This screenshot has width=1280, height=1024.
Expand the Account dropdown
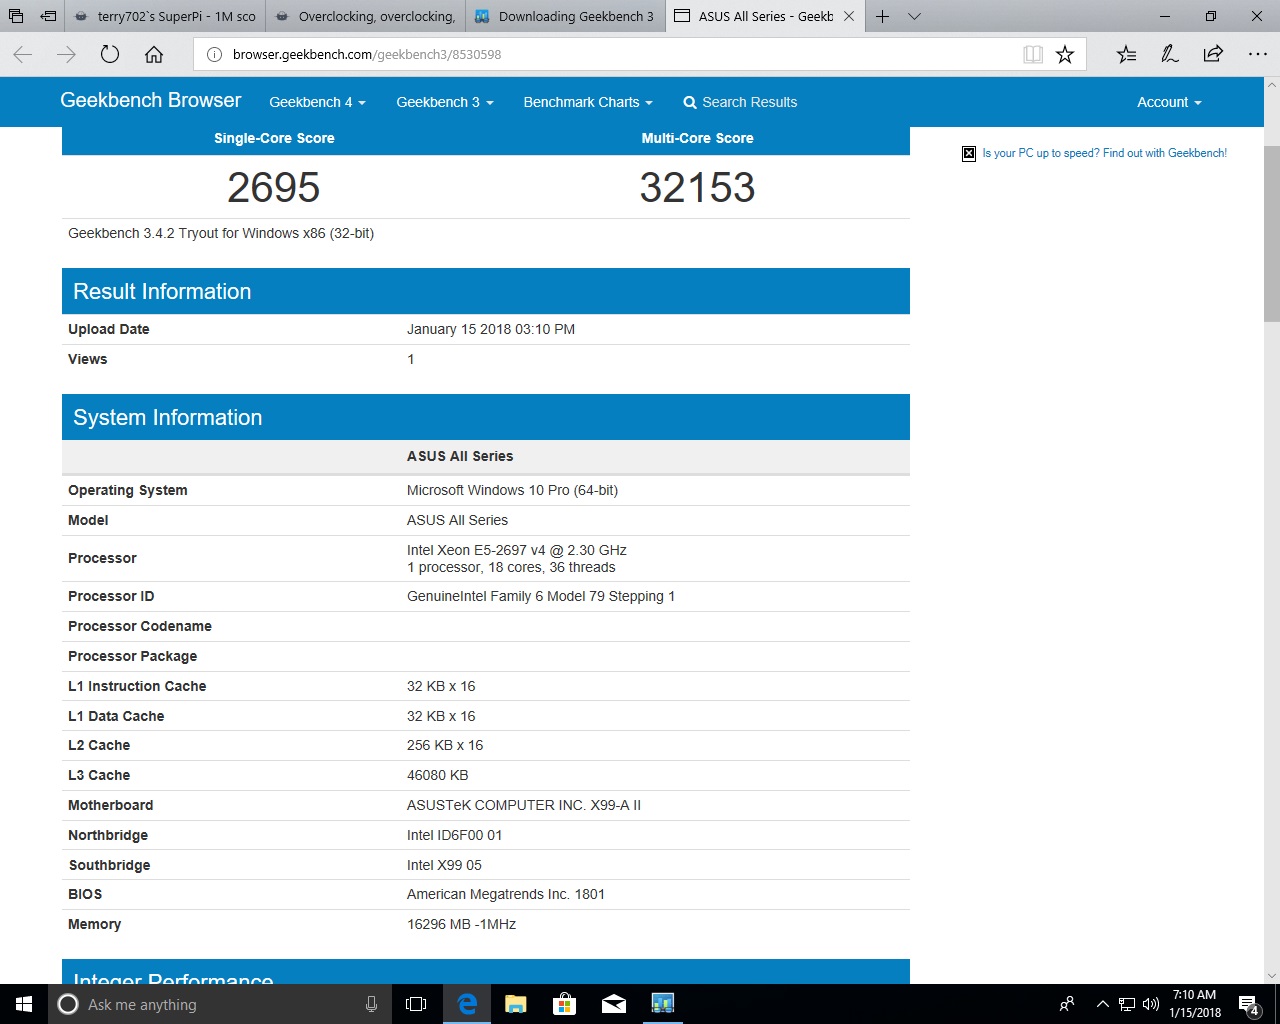tap(1169, 102)
